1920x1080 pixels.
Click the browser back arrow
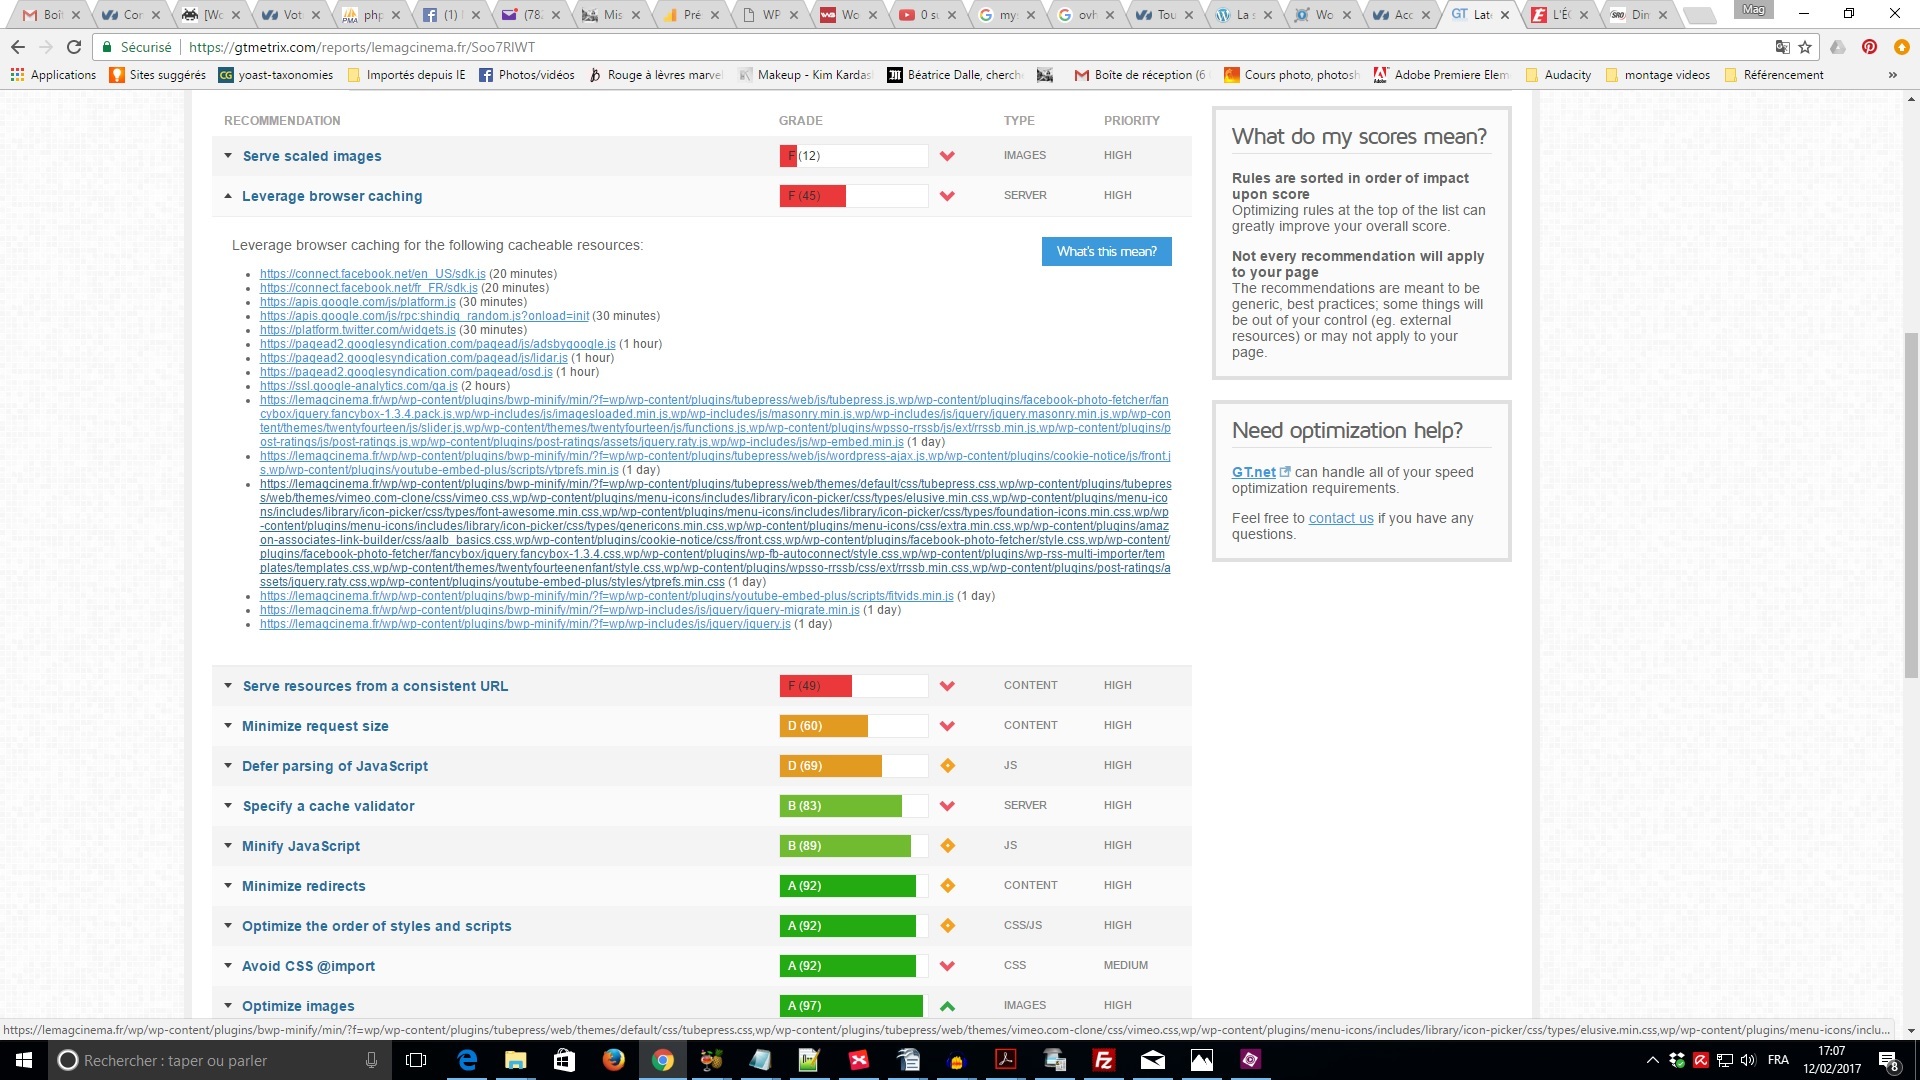tap(18, 47)
